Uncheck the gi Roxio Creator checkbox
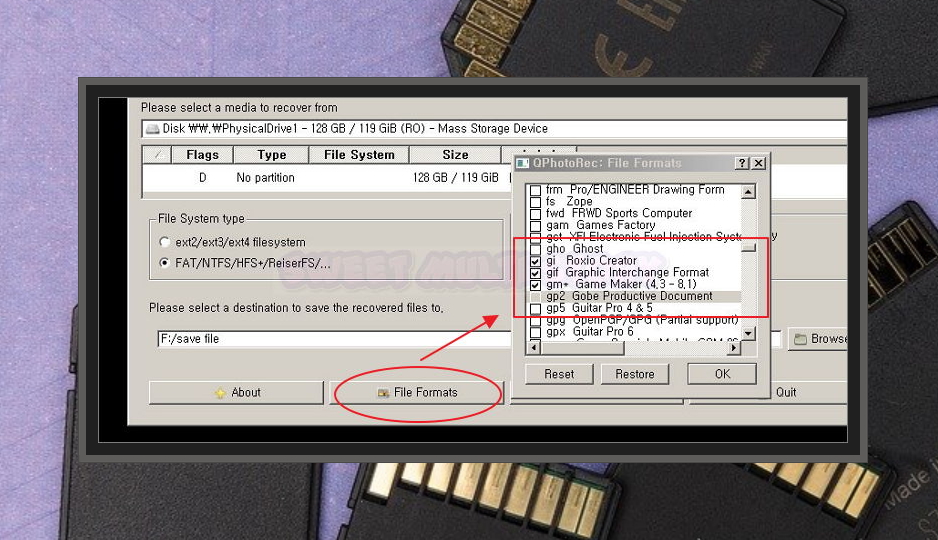938x540 pixels. 535,261
